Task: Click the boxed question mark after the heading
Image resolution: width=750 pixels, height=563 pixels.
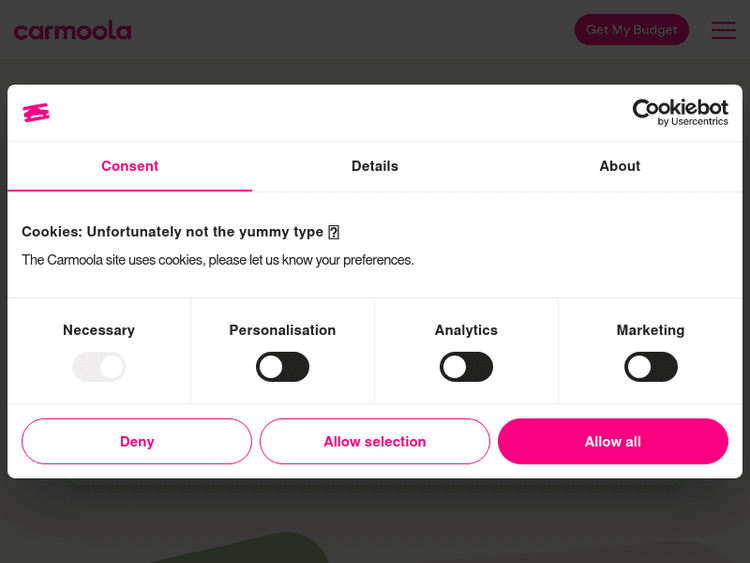Action: [334, 232]
